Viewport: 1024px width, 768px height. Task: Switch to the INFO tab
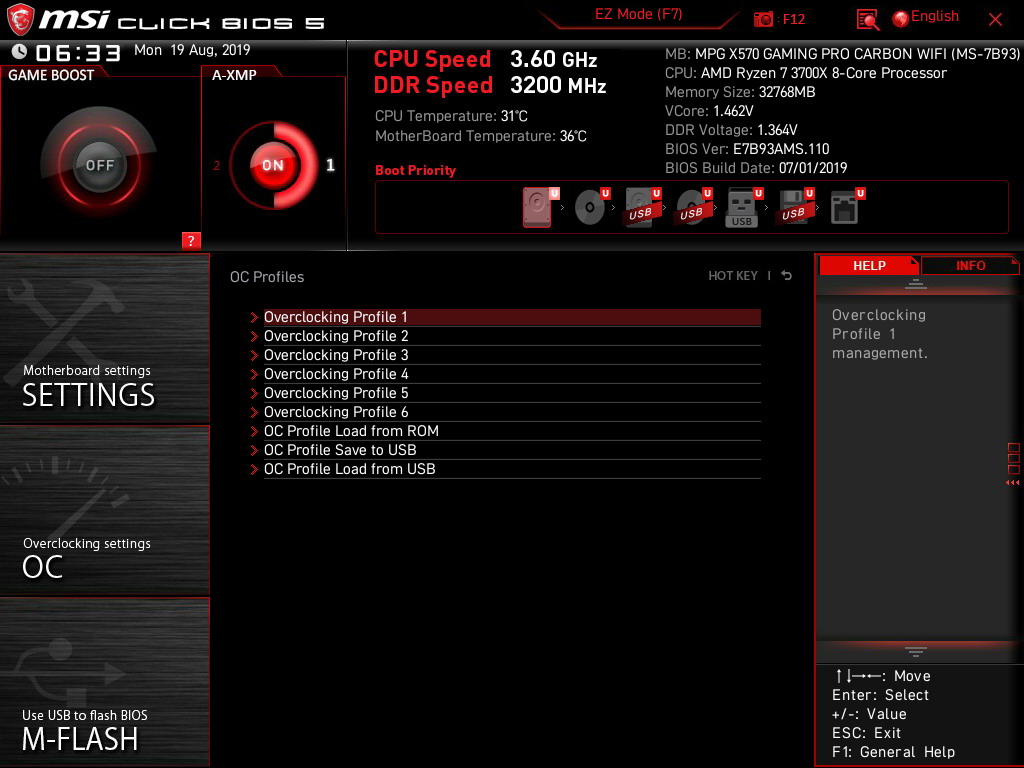(x=970, y=265)
